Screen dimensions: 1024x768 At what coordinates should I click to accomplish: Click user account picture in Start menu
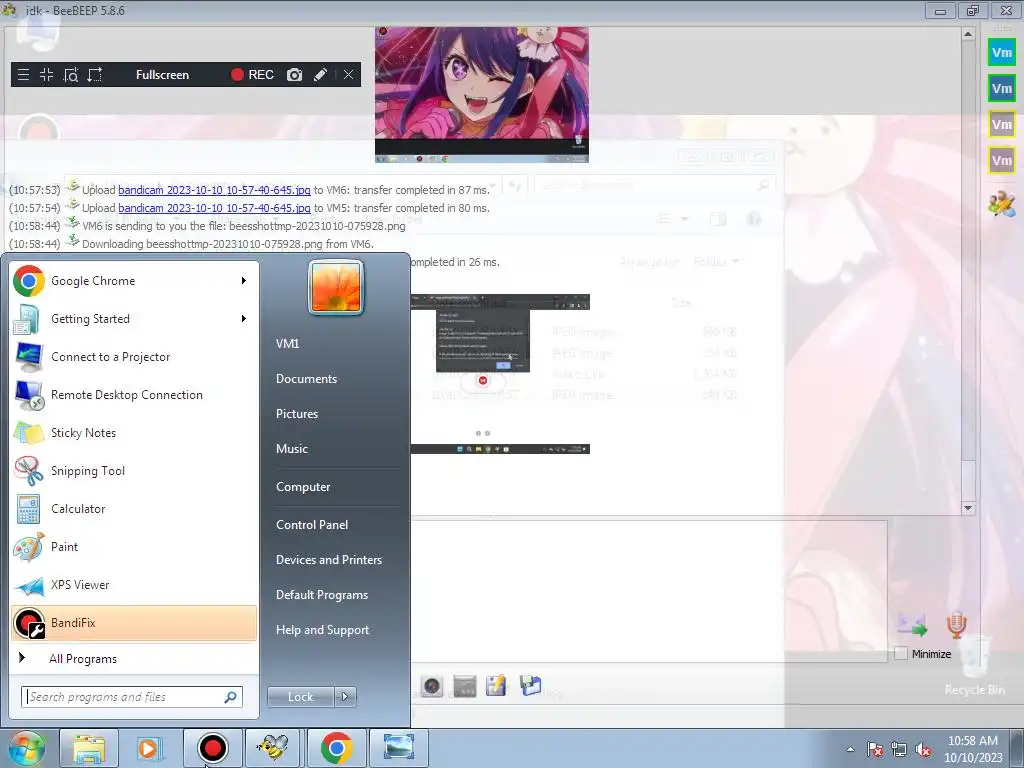point(336,287)
